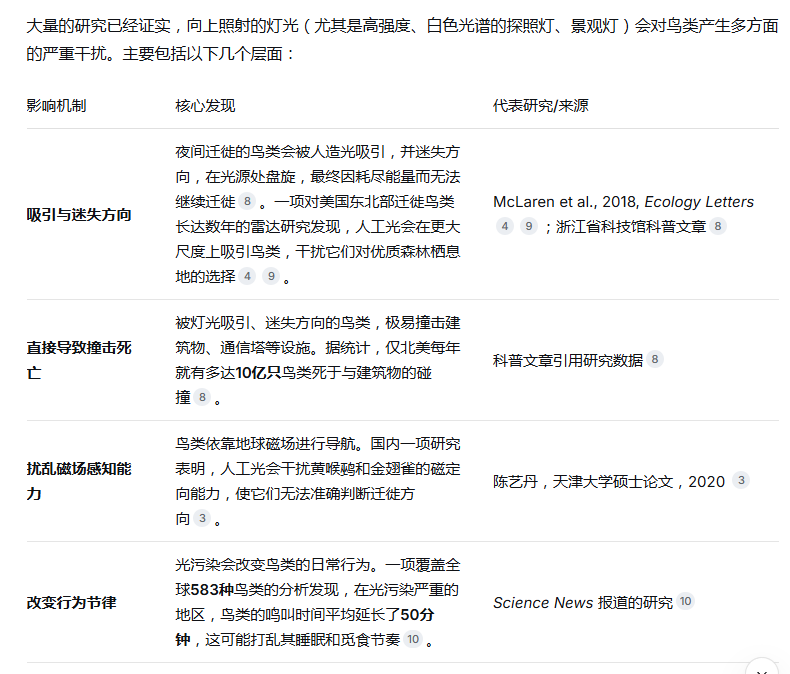The width and height of the screenshot is (790, 674).
Task: Click citation 10 after '睡眠和觅食节奏'
Action: coord(413,639)
